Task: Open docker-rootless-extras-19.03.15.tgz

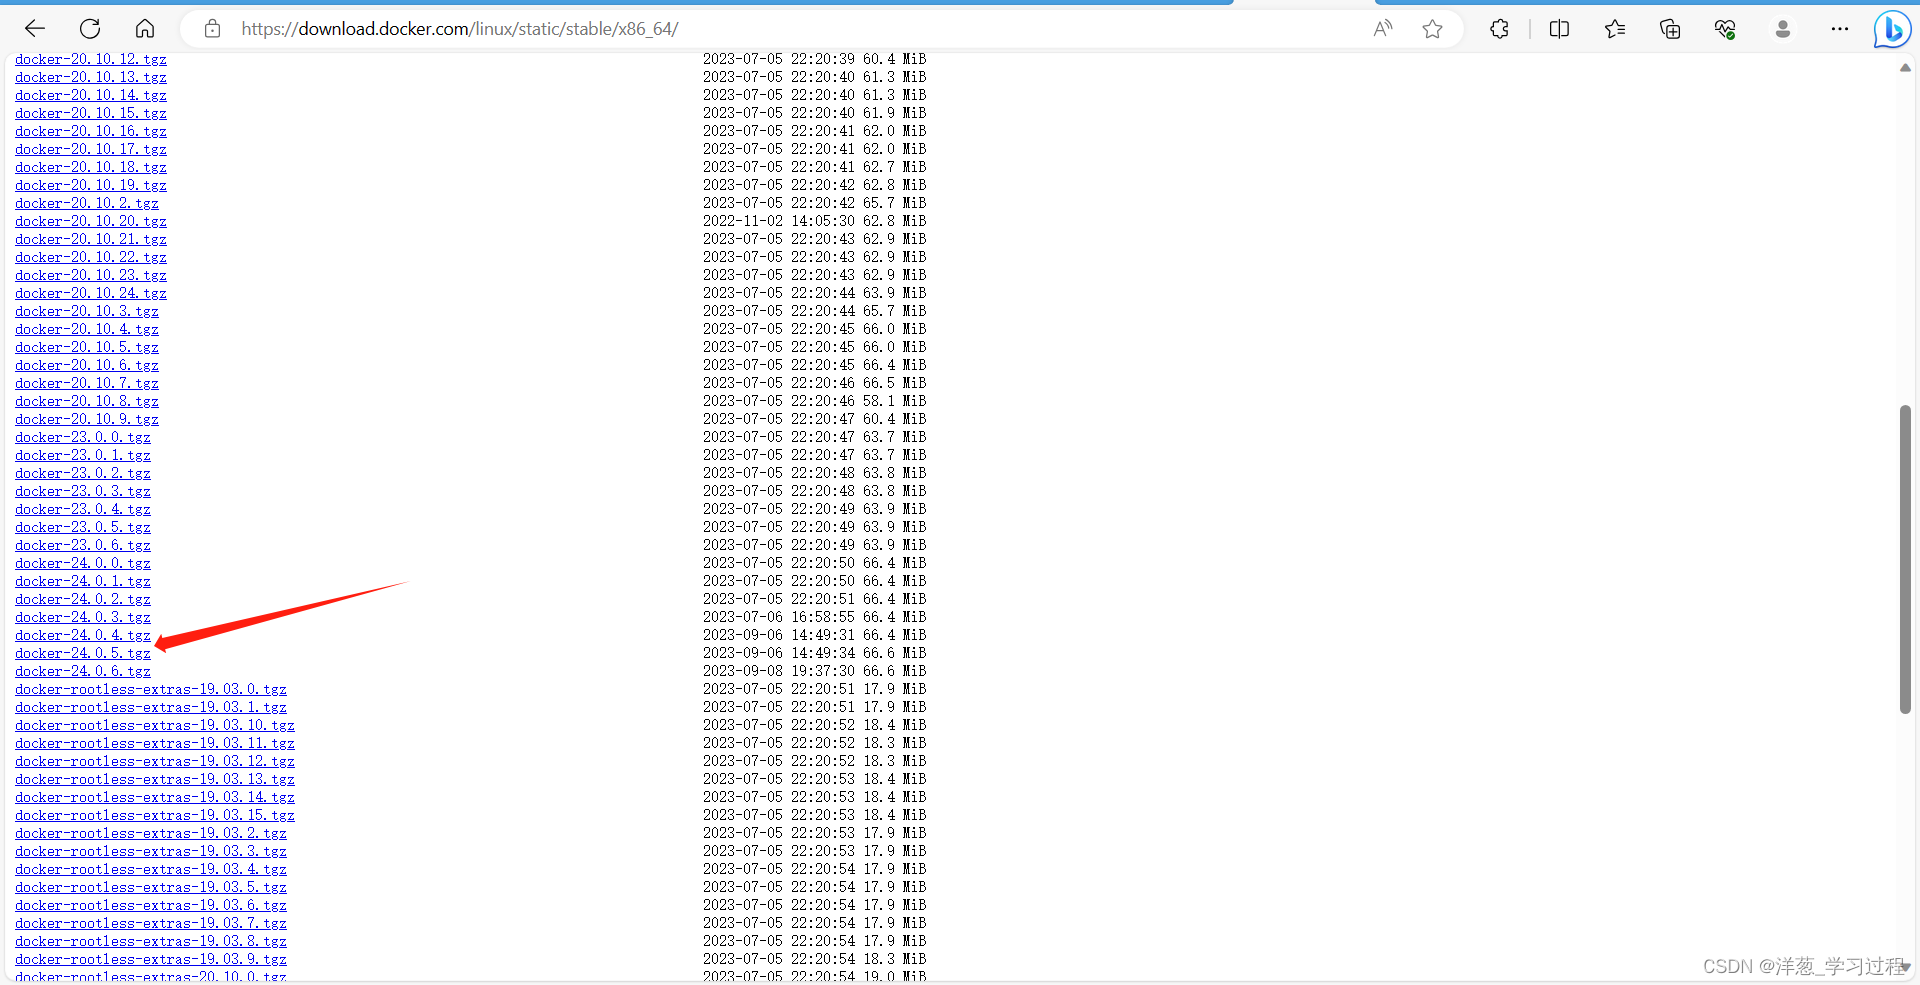Action: click(155, 815)
